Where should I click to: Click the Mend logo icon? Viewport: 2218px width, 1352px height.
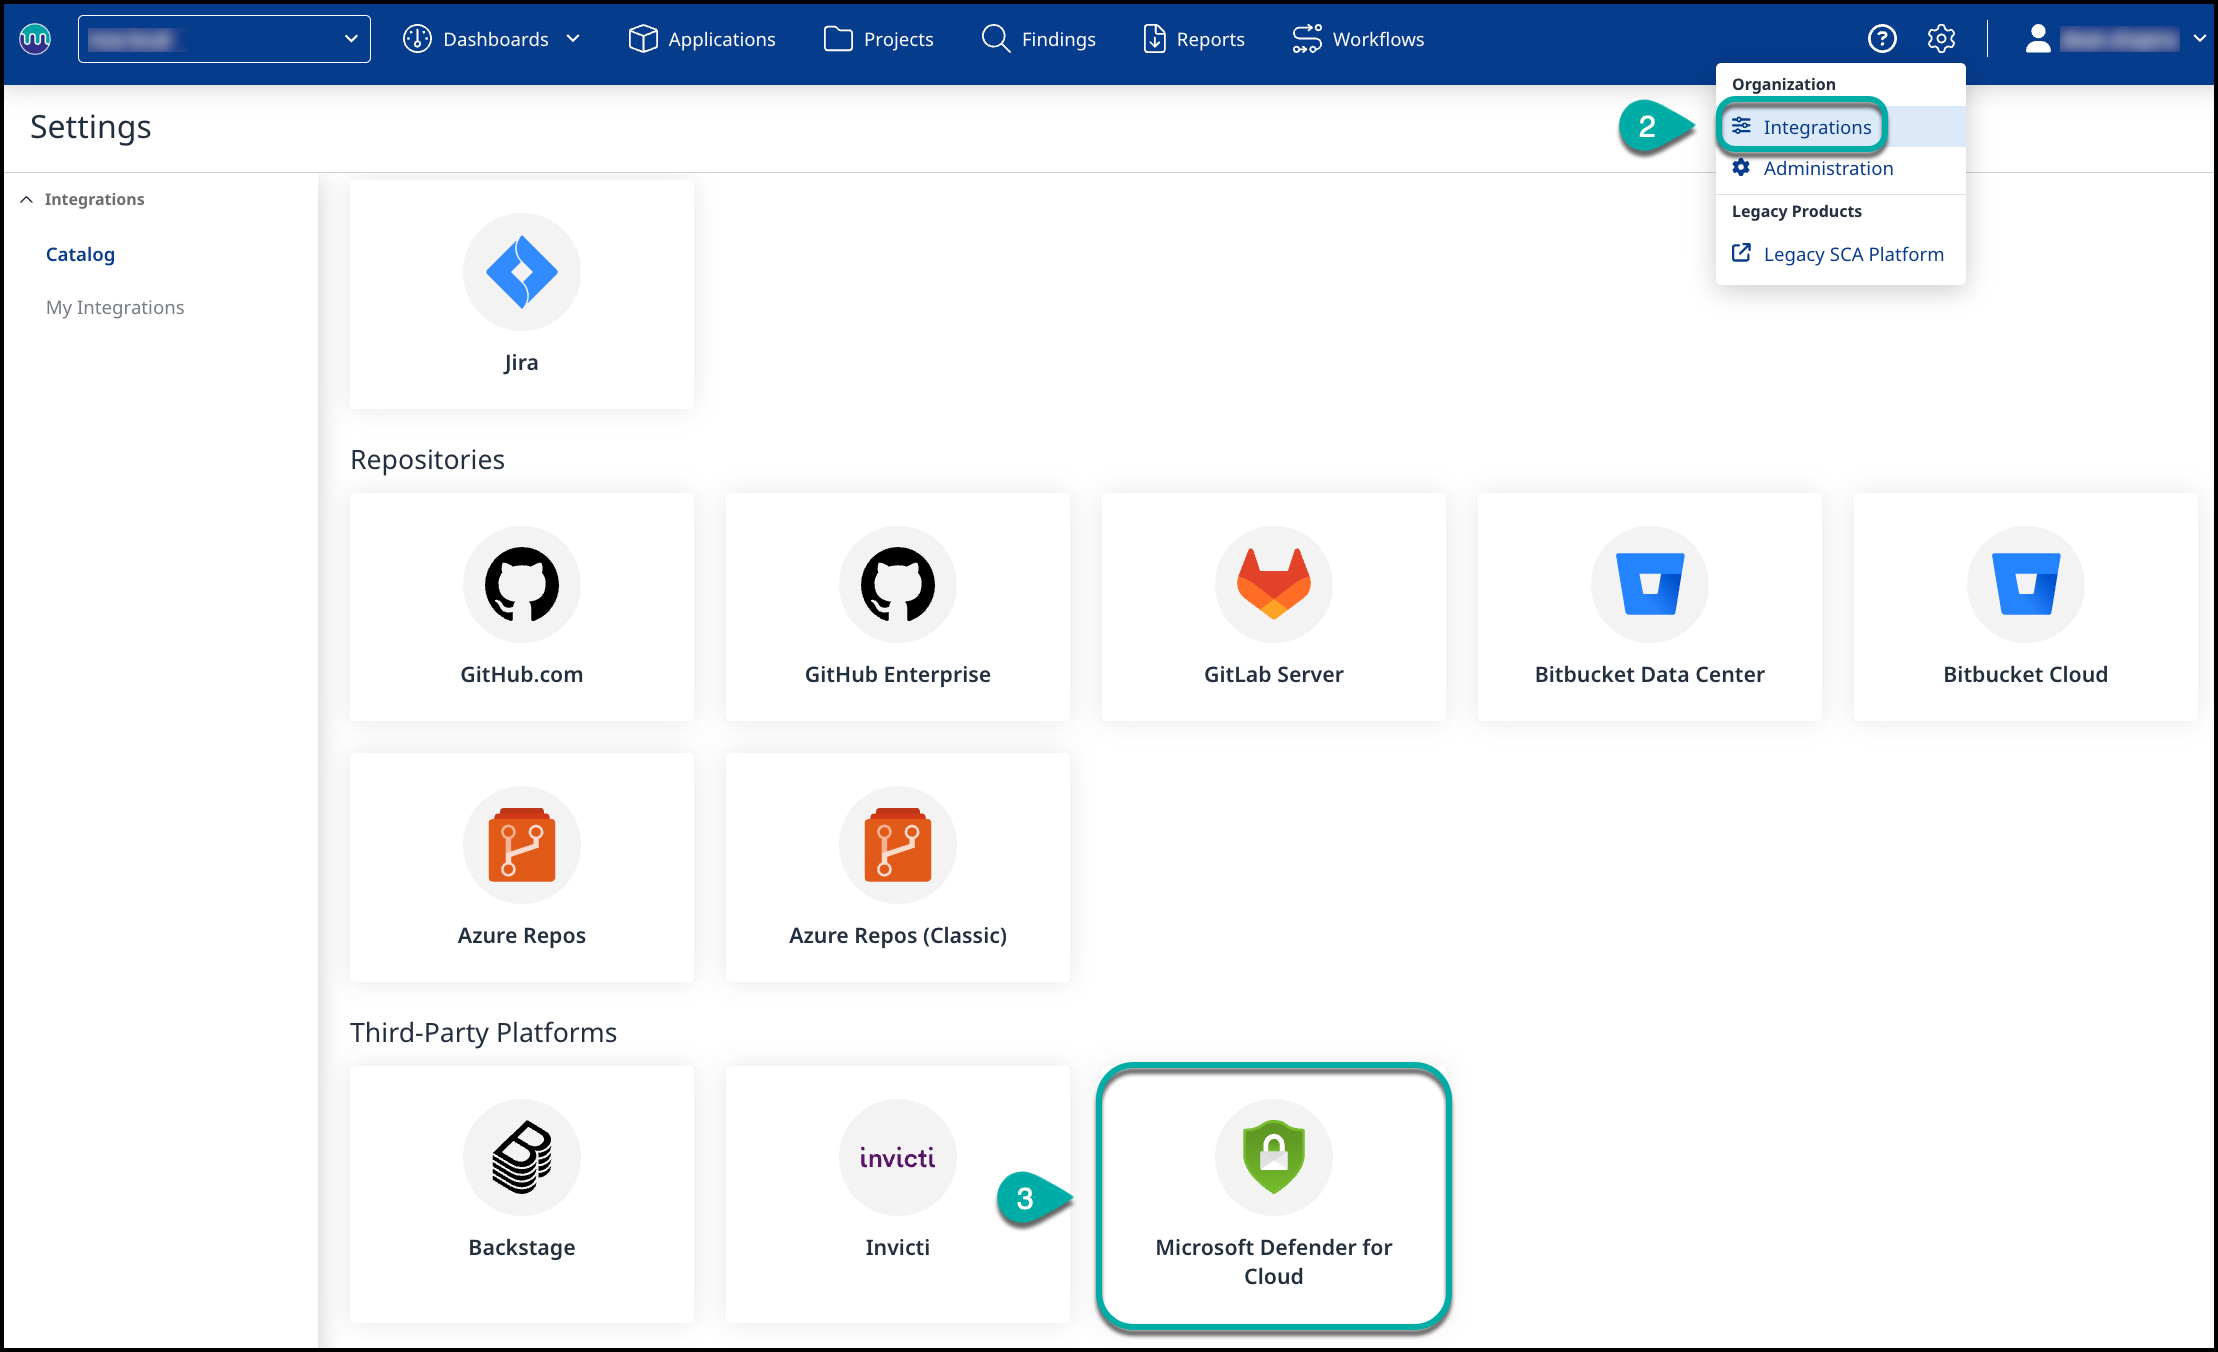click(35, 39)
